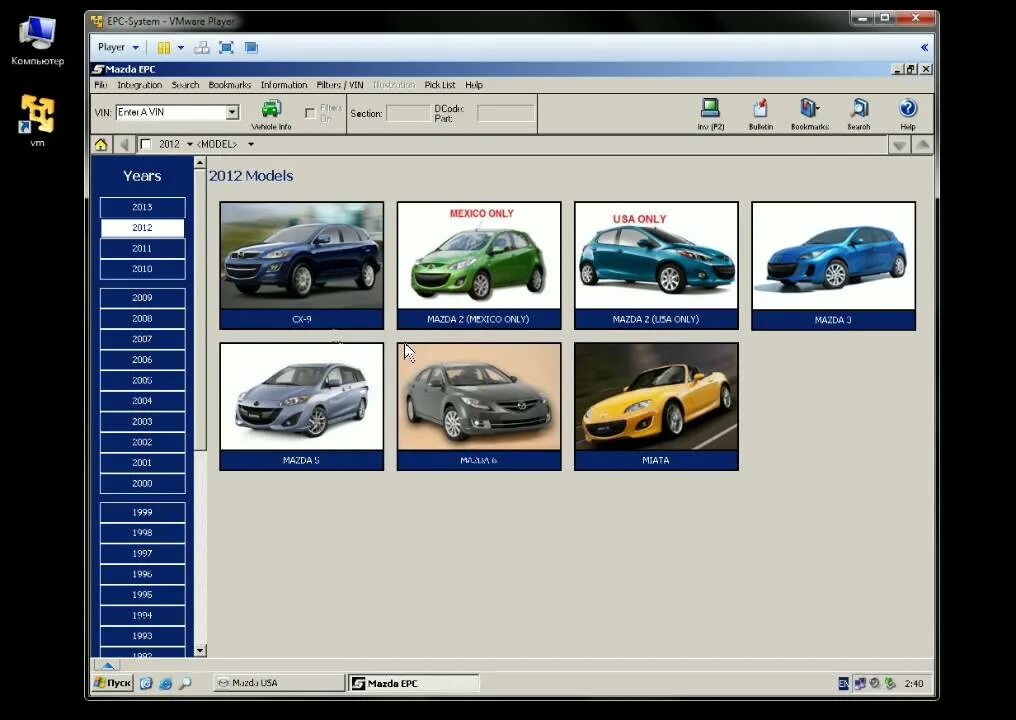1016x720 pixels.
Task: Open Help menu in menu bar
Action: pyautogui.click(x=474, y=85)
